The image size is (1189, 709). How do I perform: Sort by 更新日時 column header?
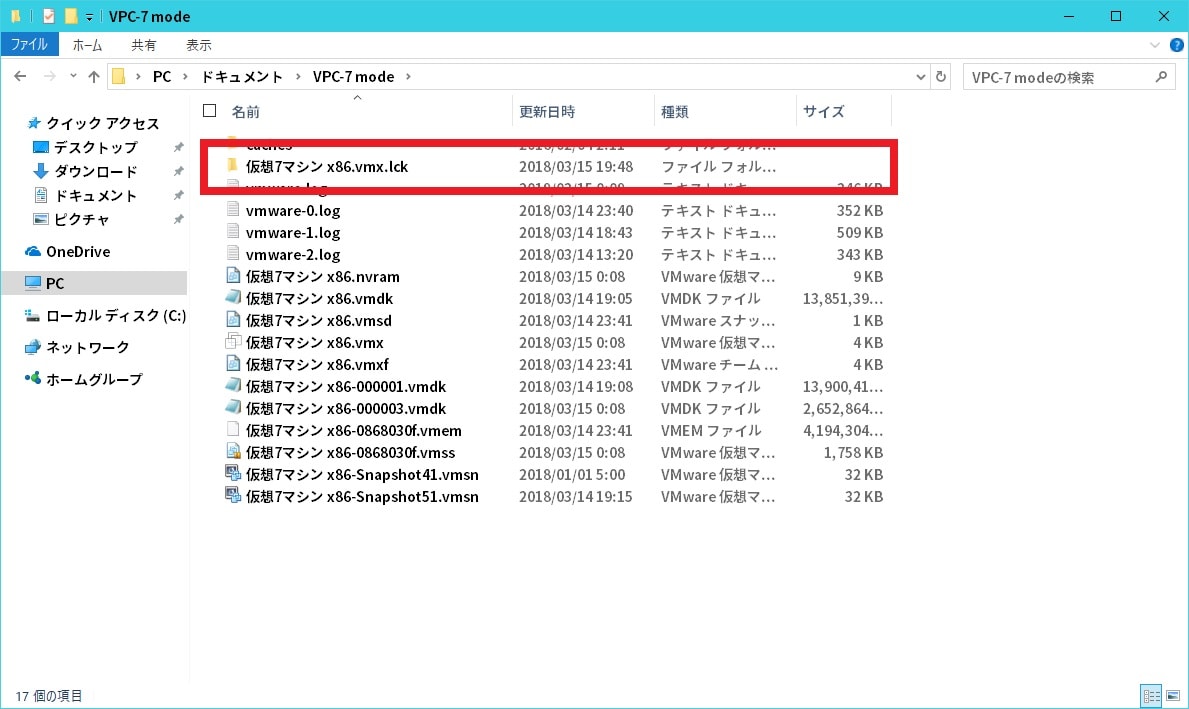[547, 111]
